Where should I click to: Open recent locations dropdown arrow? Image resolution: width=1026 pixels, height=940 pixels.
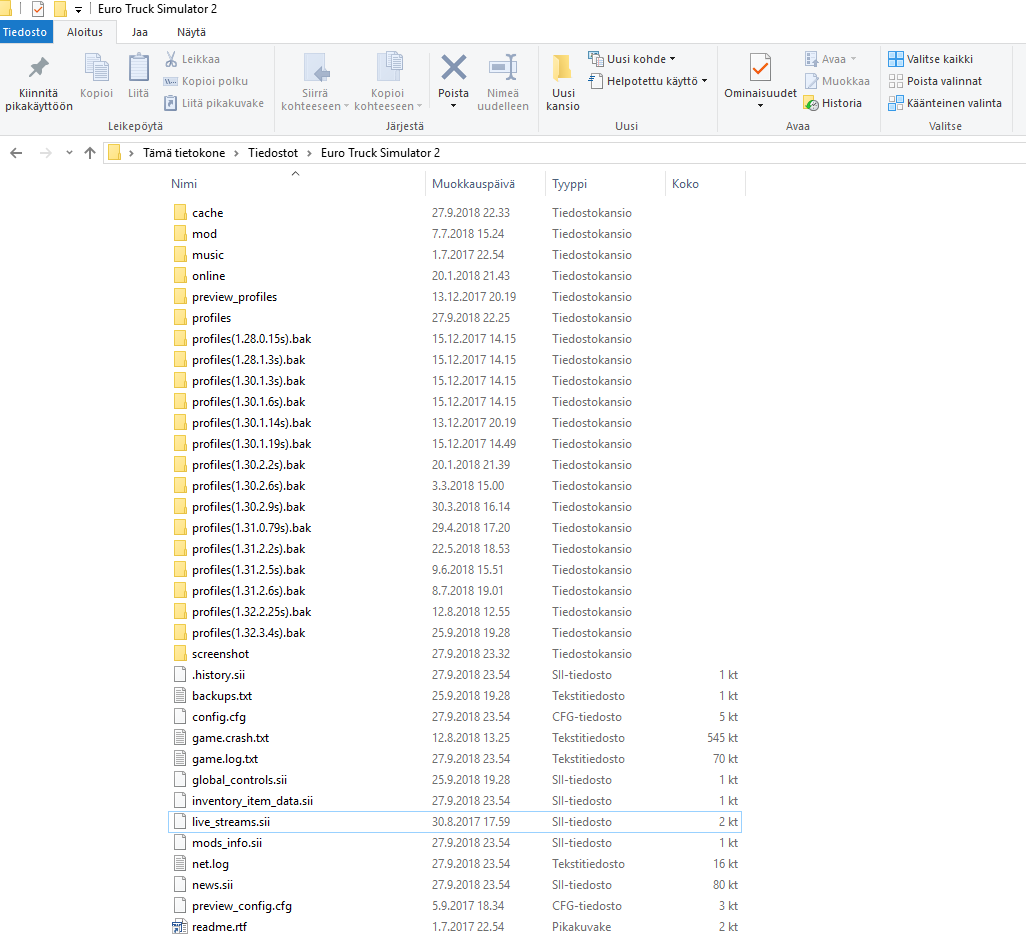point(69,153)
